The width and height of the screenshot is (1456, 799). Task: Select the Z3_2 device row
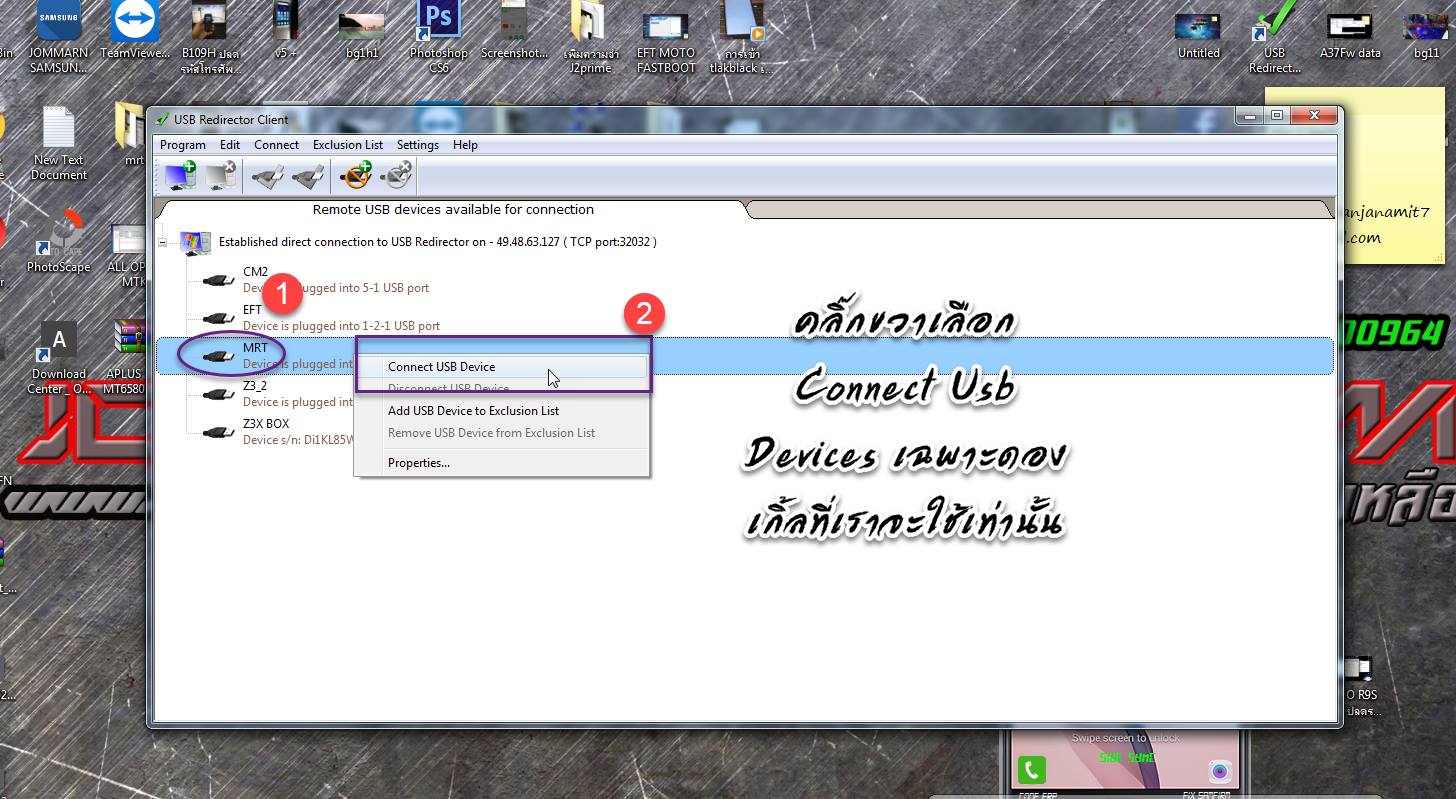[x=745, y=394]
